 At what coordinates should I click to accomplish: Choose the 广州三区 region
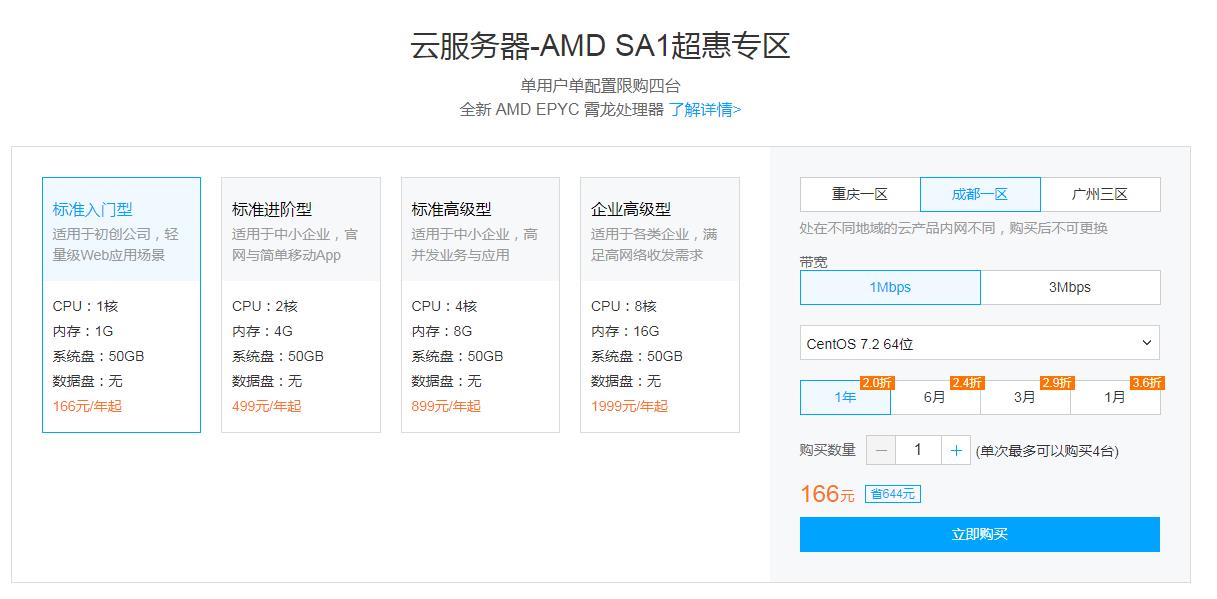1100,194
